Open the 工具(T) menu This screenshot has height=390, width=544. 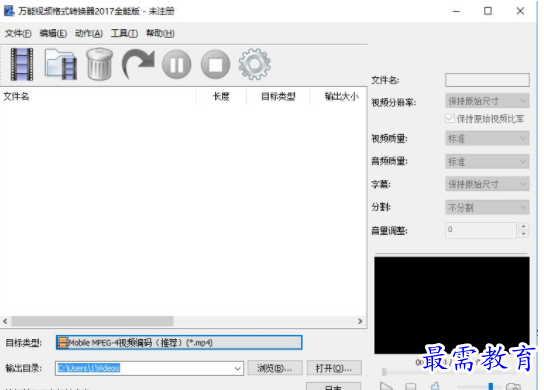(124, 33)
